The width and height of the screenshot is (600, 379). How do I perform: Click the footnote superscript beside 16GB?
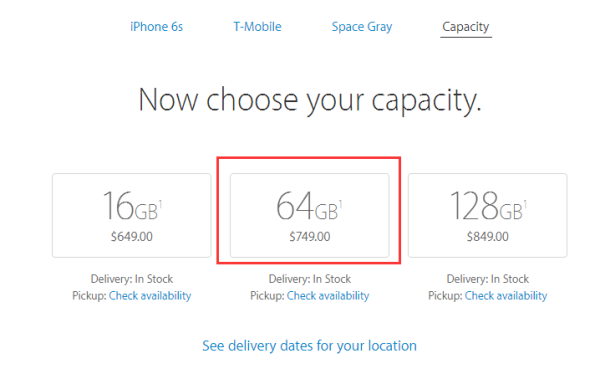coord(160,204)
